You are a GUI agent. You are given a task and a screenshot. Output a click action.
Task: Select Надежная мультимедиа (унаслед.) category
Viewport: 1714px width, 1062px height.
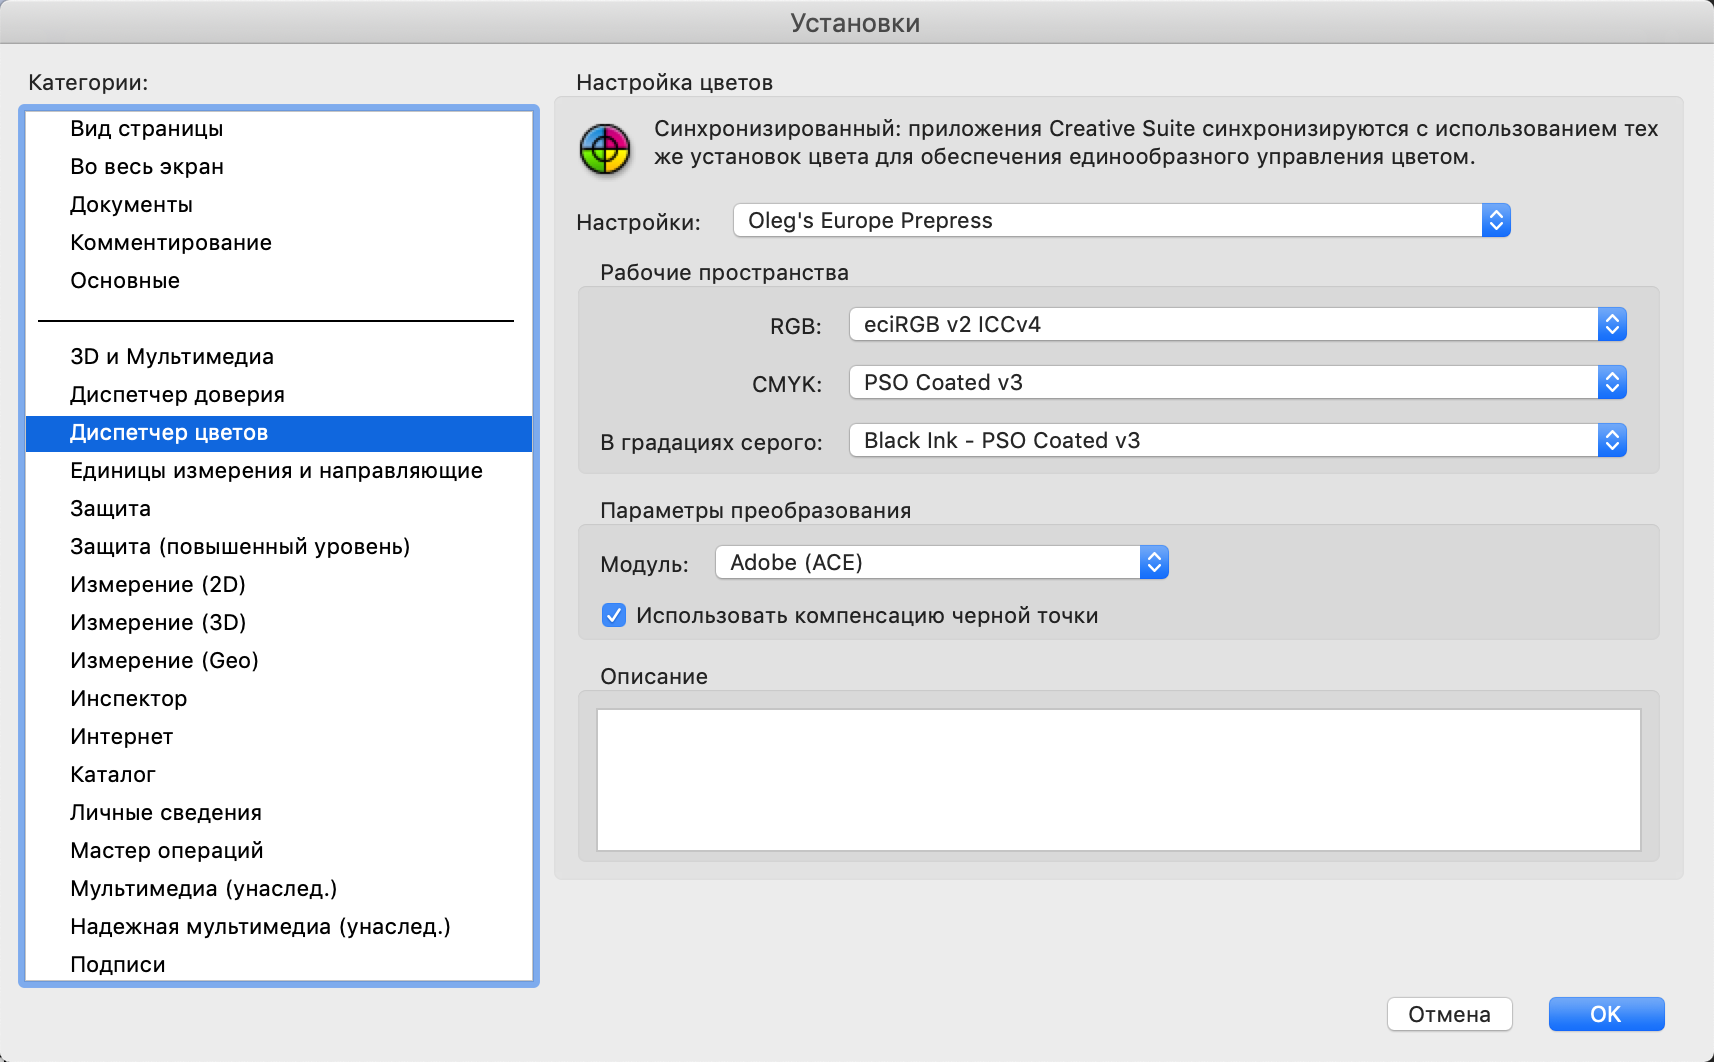coord(279,927)
